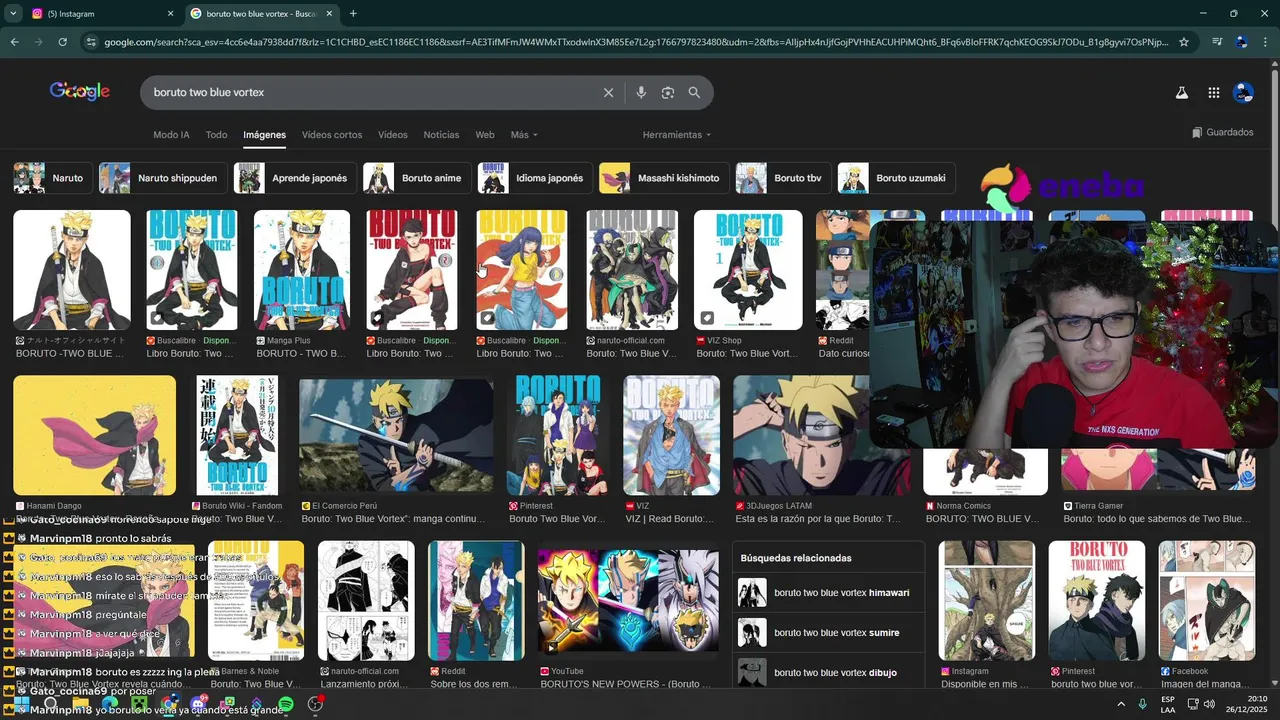The width and height of the screenshot is (1280, 720).
Task: Click Google logo
Action: [79, 91]
